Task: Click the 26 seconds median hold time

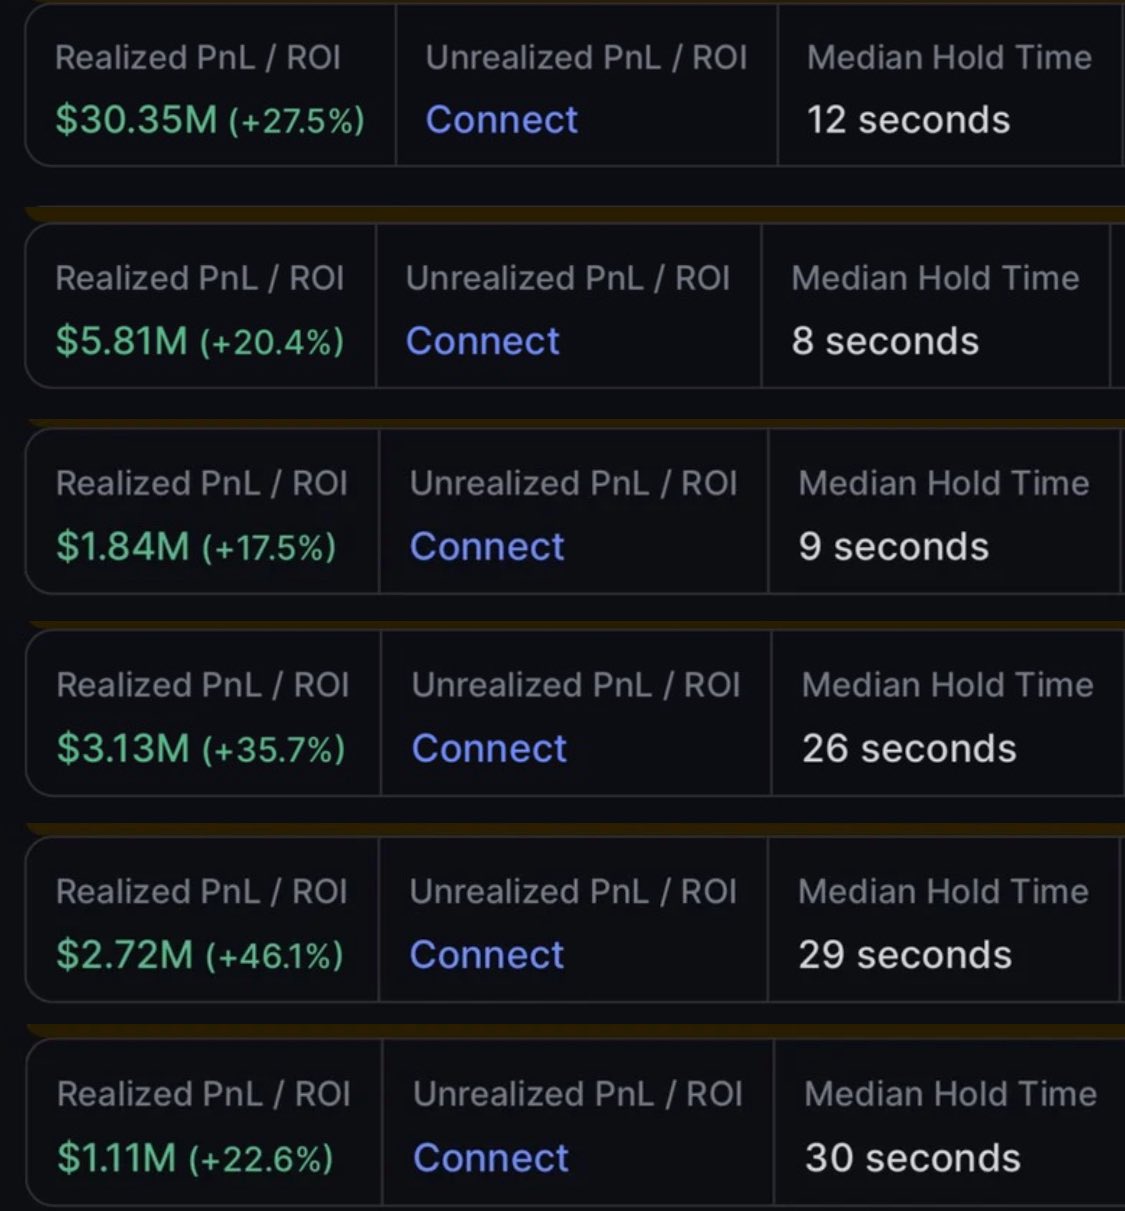Action: tap(909, 749)
